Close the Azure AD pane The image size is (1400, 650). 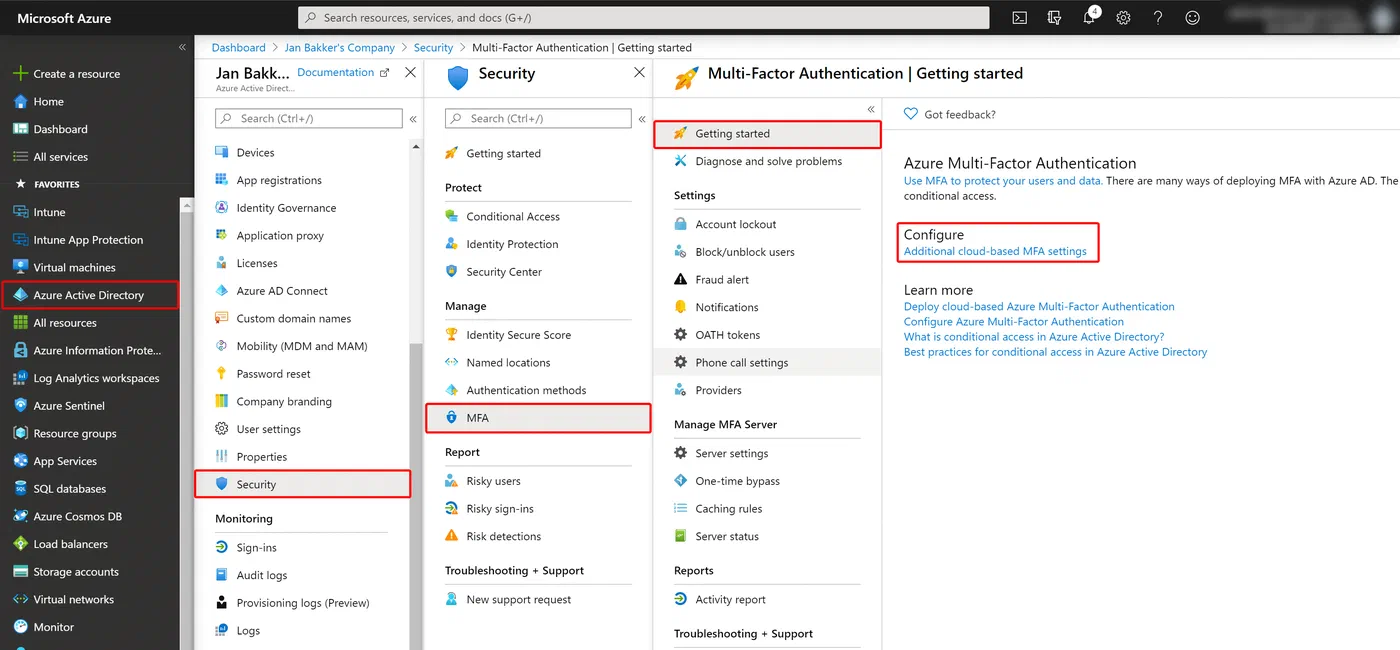[x=410, y=73]
